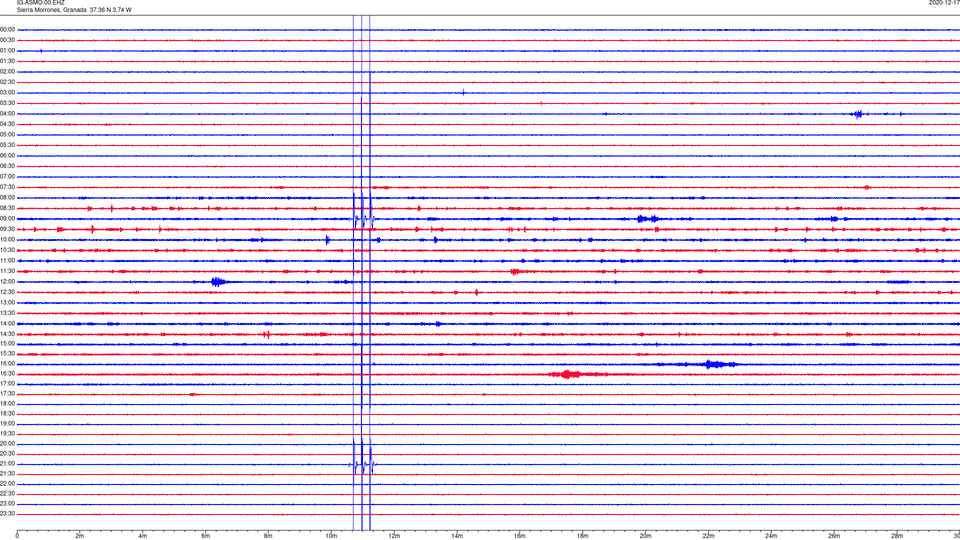Click the 28m tick on the minutes axis
This screenshot has width=960, height=540.
[897, 536]
